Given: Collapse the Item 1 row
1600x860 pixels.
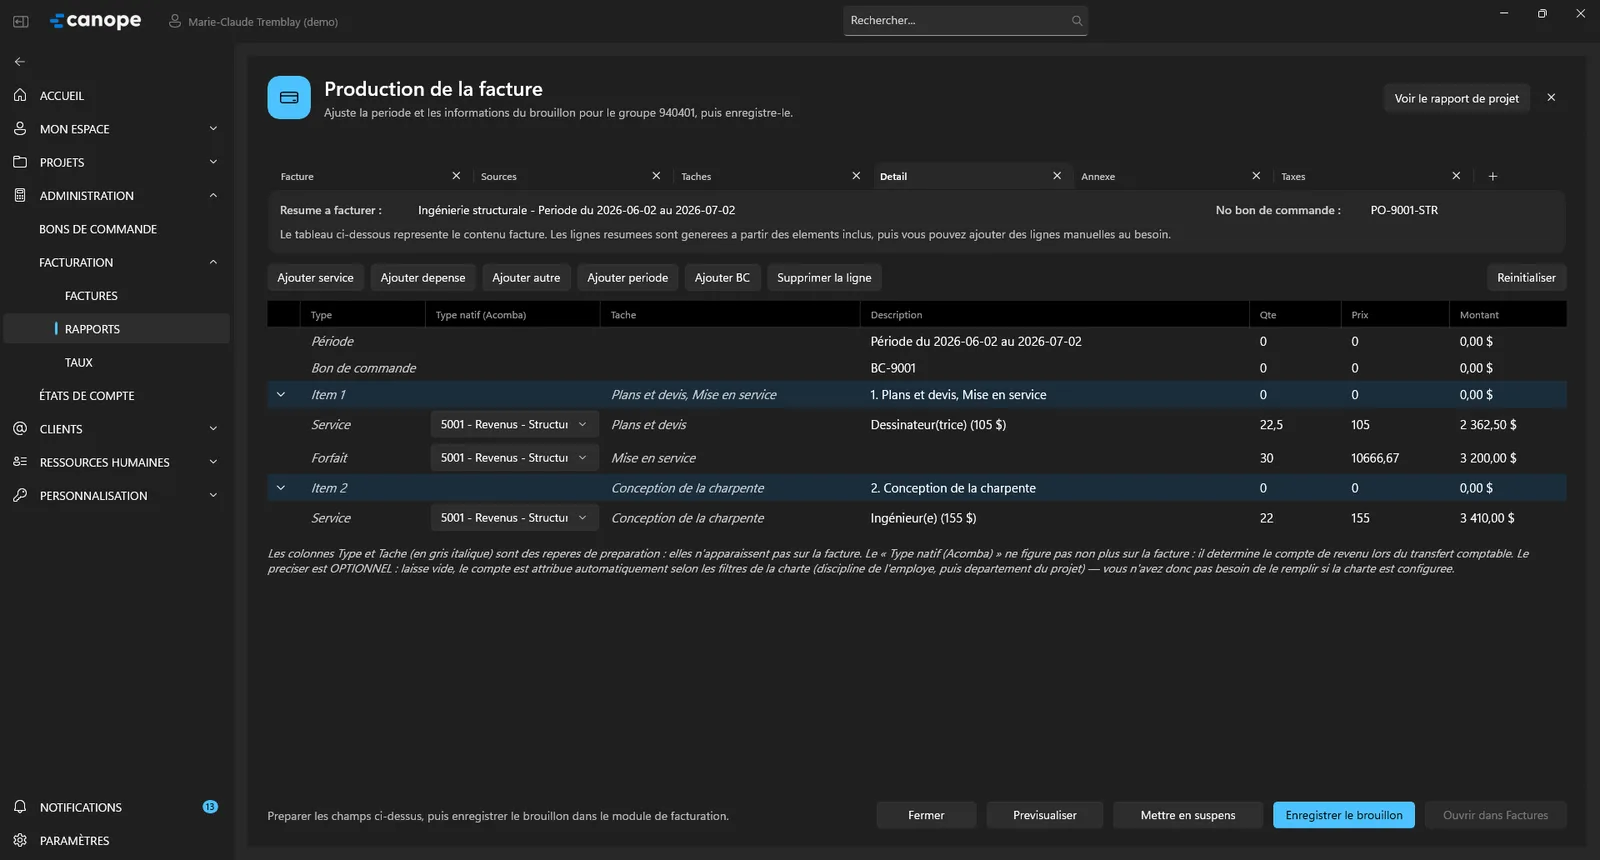Looking at the screenshot, I should pos(281,395).
